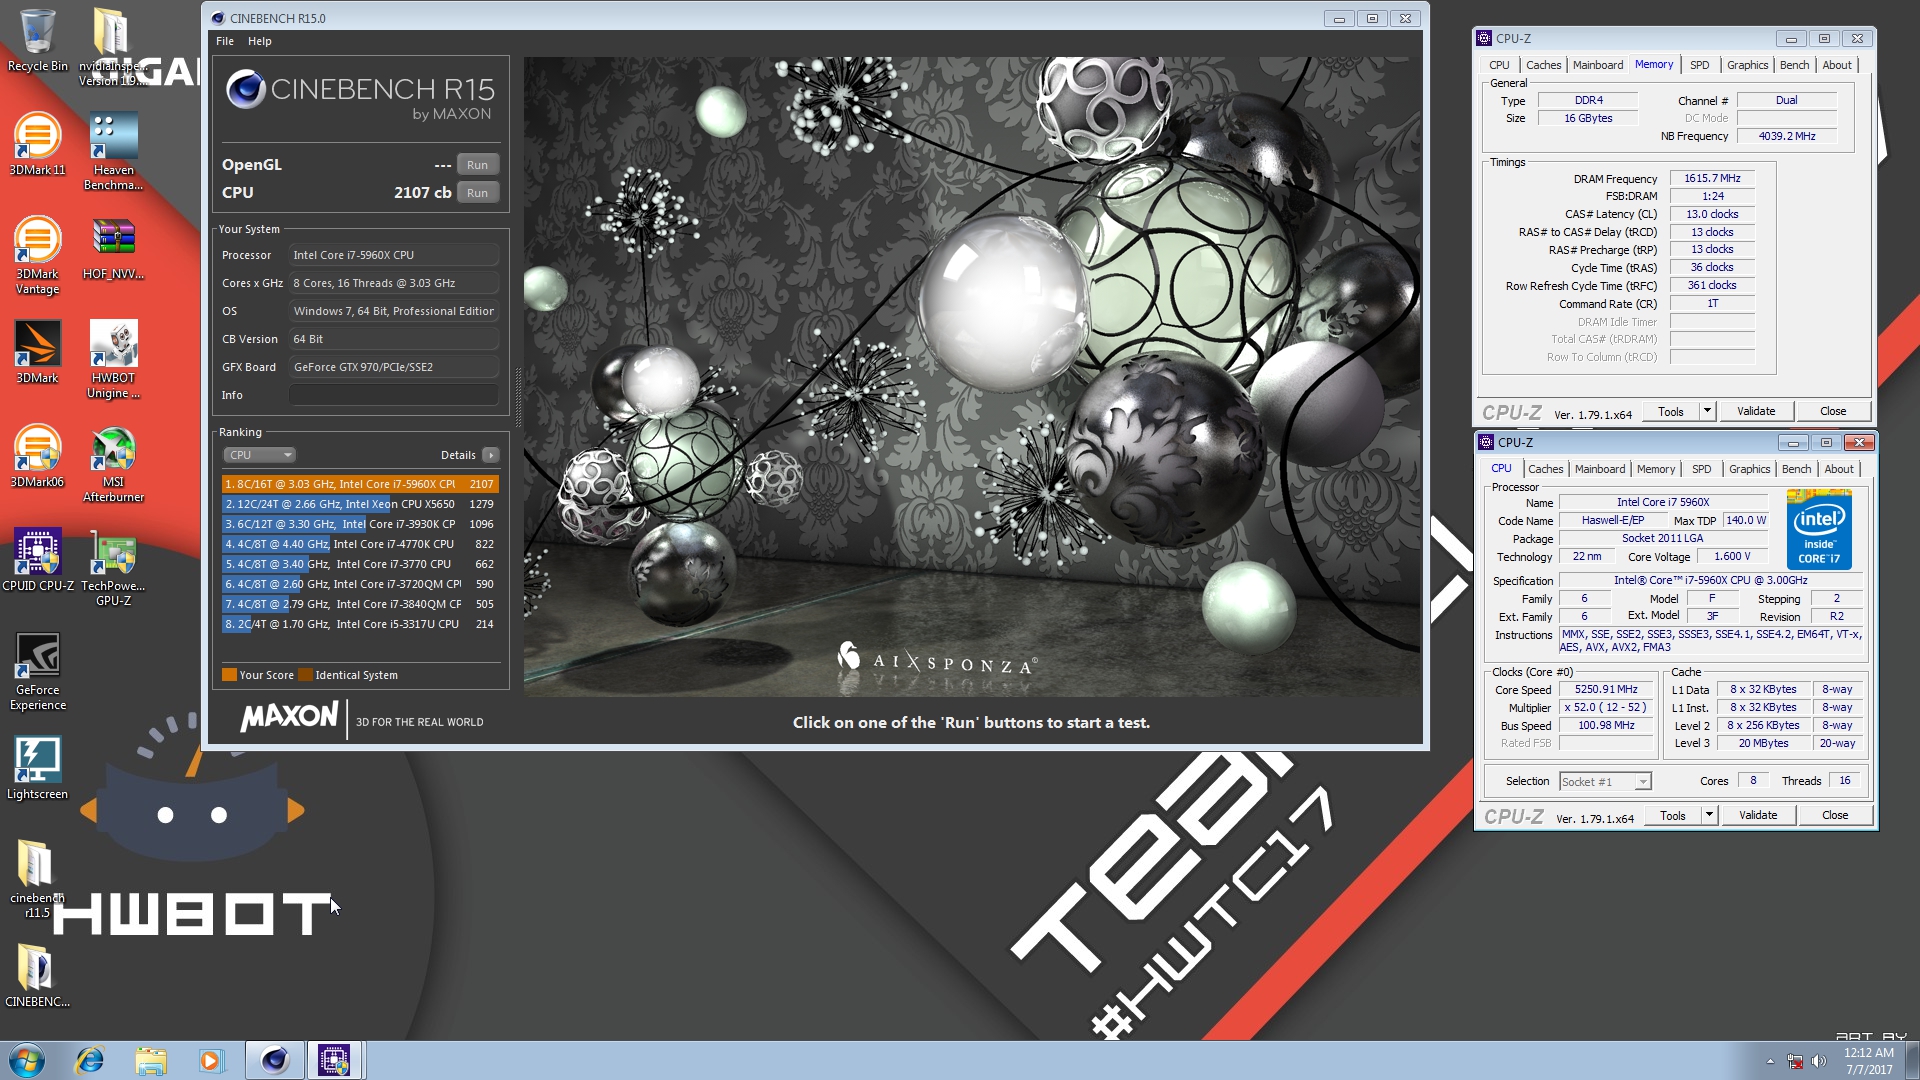This screenshot has width=1920, height=1080.
Task: Open 3DMark Vantage shortcut
Action: click(x=37, y=255)
